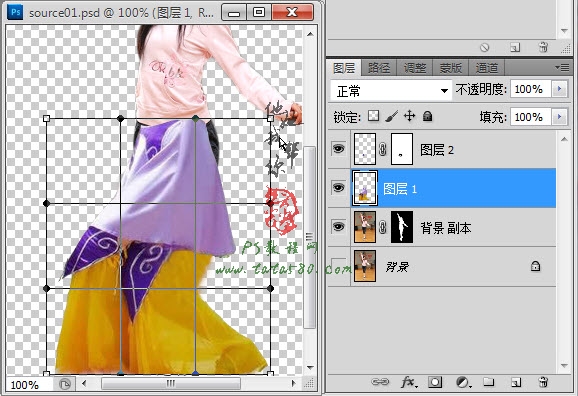Screen dimensions: 578x396
Task: Click the lock icon on 背景 layer
Action: 535,266
